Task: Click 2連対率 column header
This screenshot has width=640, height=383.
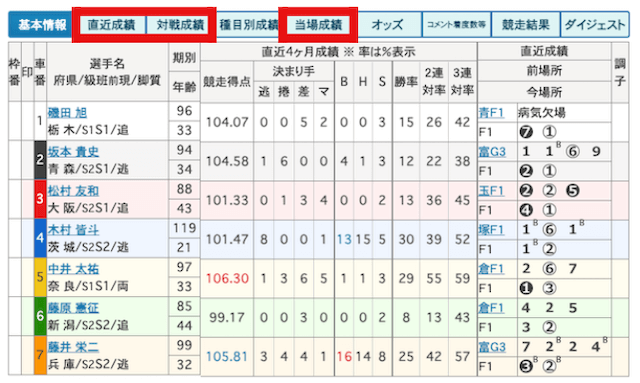Action: (x=434, y=82)
